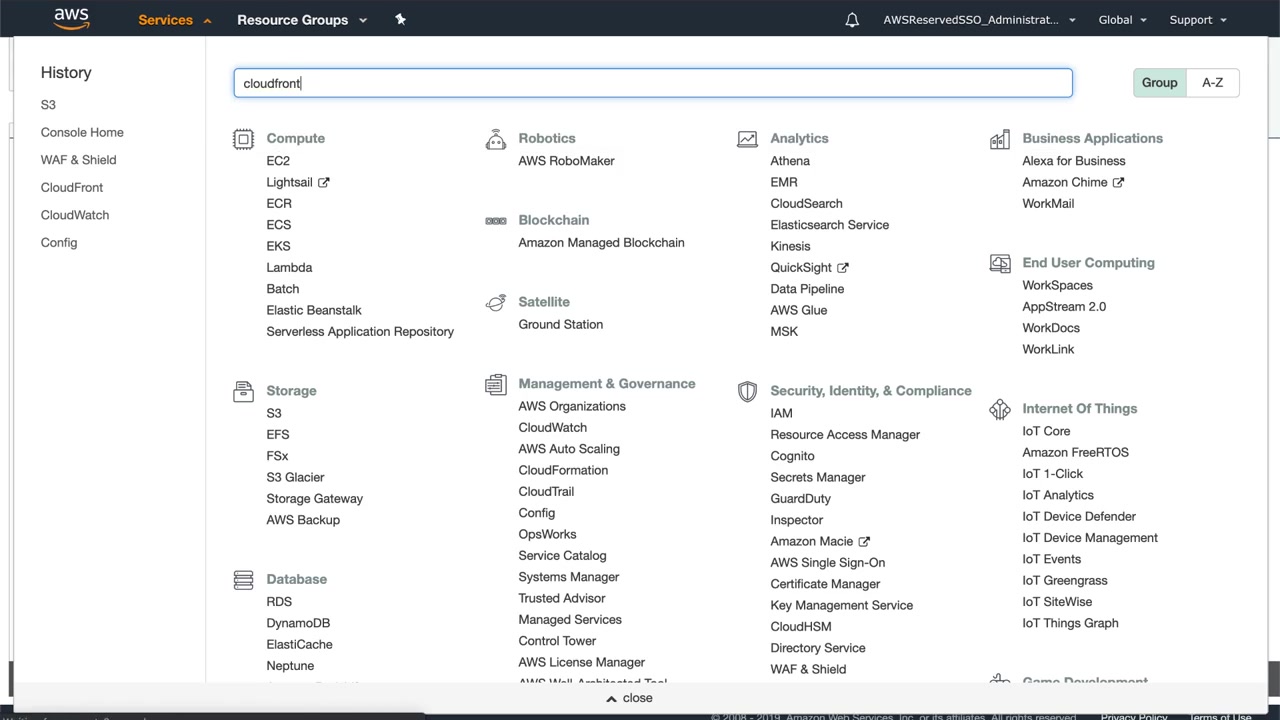This screenshot has height=720, width=1280.
Task: Click the Analytics chart category icon
Action: pos(747,139)
